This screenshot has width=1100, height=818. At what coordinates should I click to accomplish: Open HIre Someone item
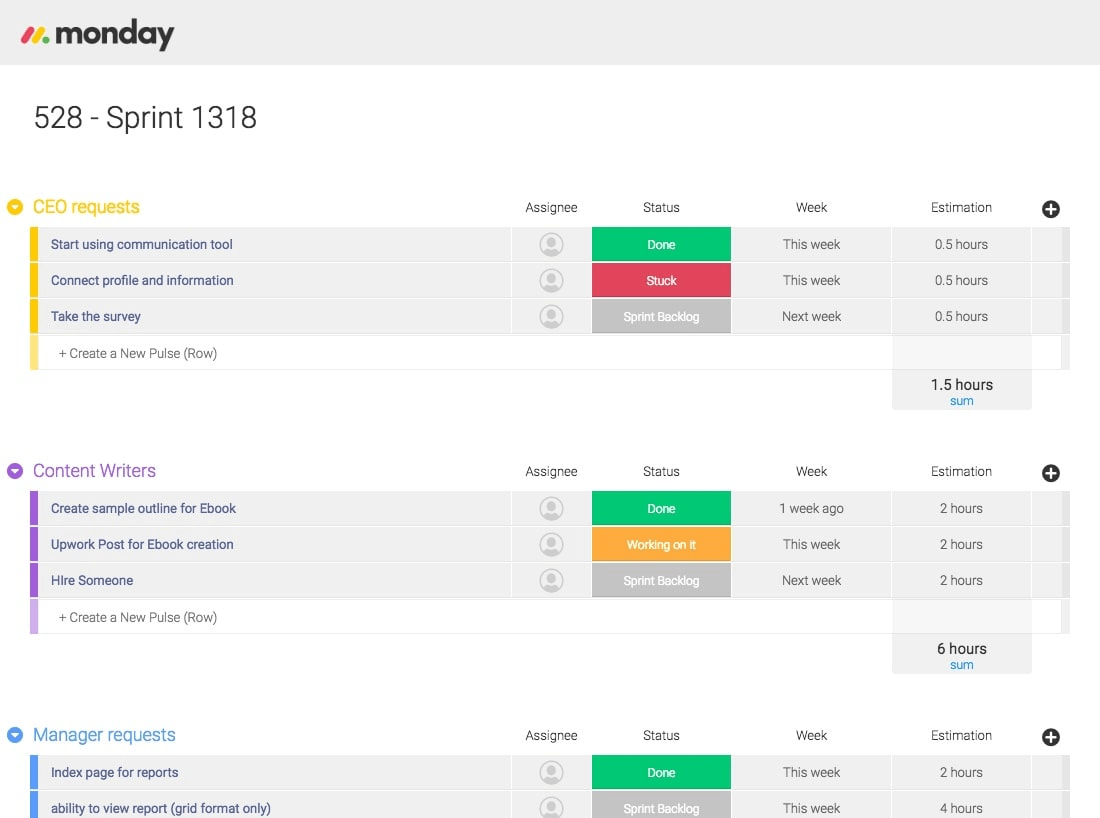click(x=92, y=580)
